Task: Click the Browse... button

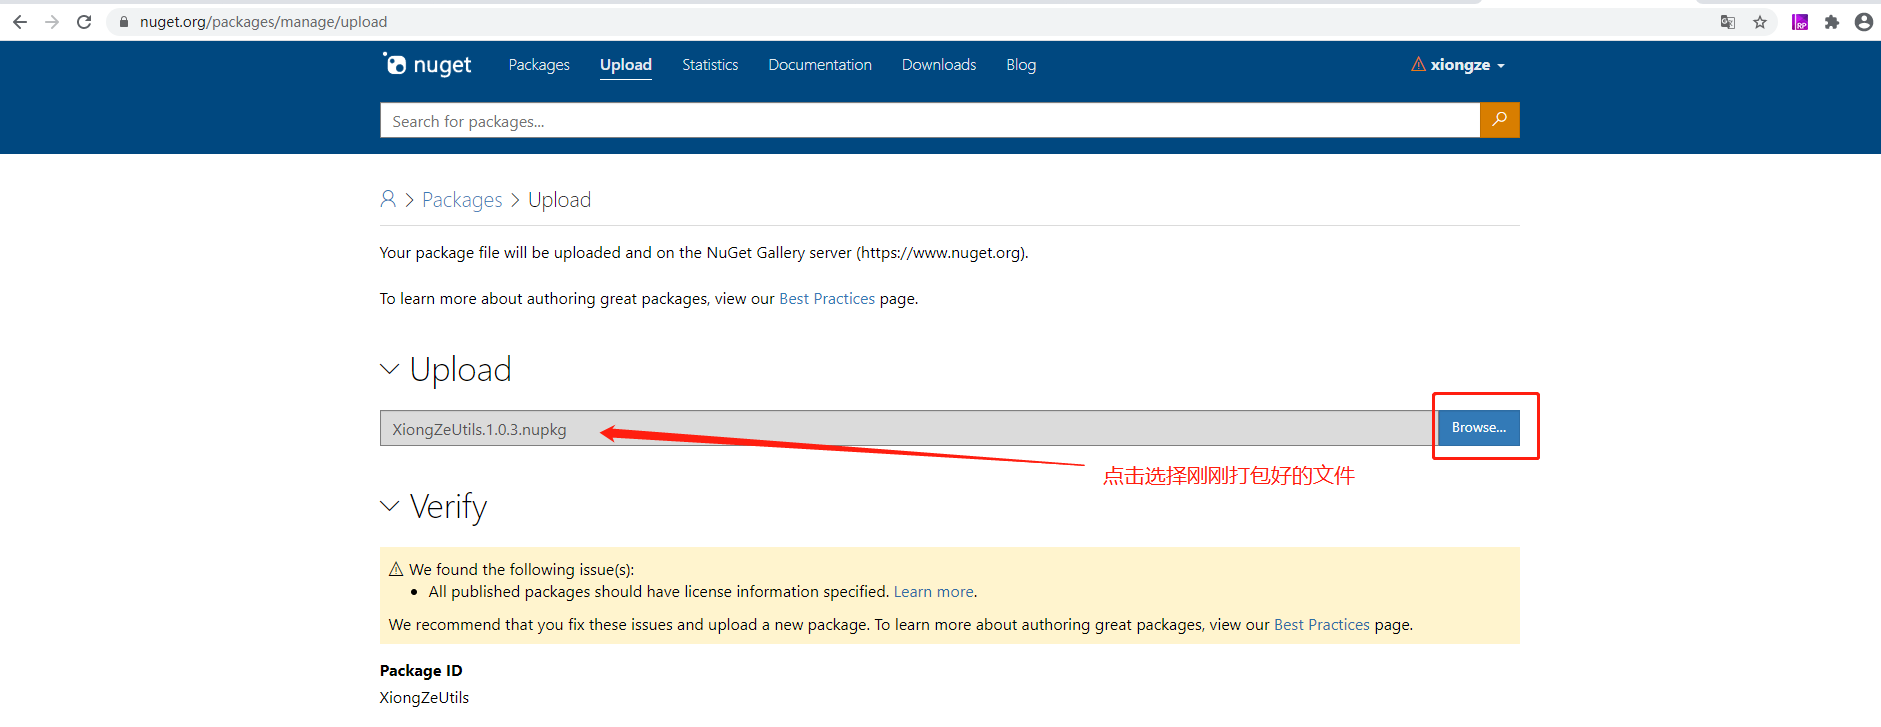Action: point(1479,428)
